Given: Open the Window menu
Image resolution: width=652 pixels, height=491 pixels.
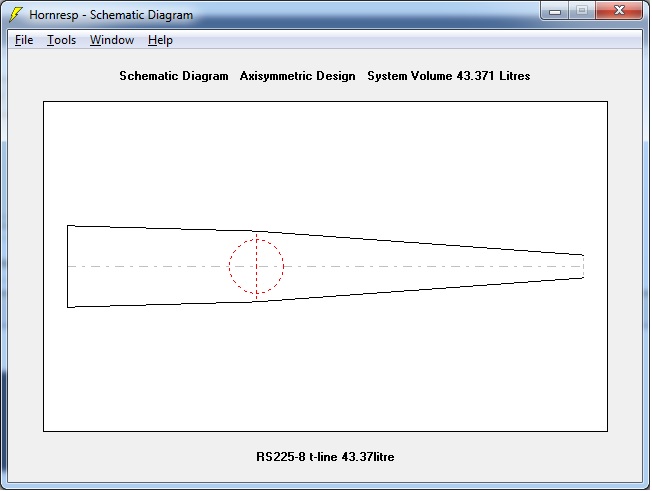Looking at the screenshot, I should pyautogui.click(x=112, y=40).
